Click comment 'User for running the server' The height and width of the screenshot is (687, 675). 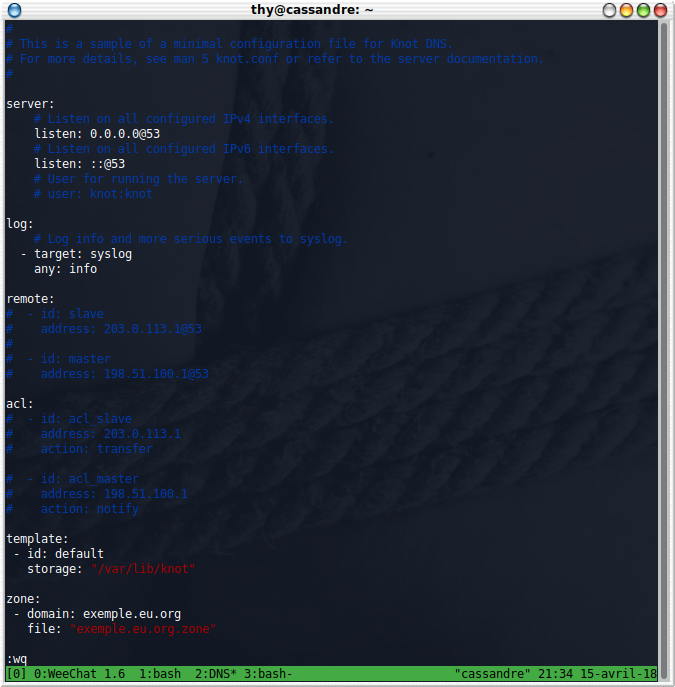[138, 179]
